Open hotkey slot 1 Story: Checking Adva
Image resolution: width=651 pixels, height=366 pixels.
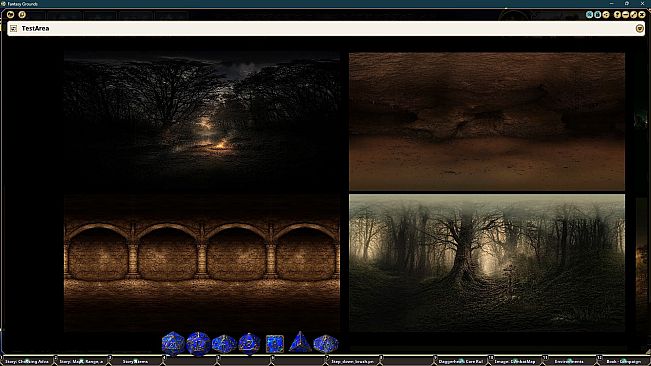pyautogui.click(x=27, y=361)
